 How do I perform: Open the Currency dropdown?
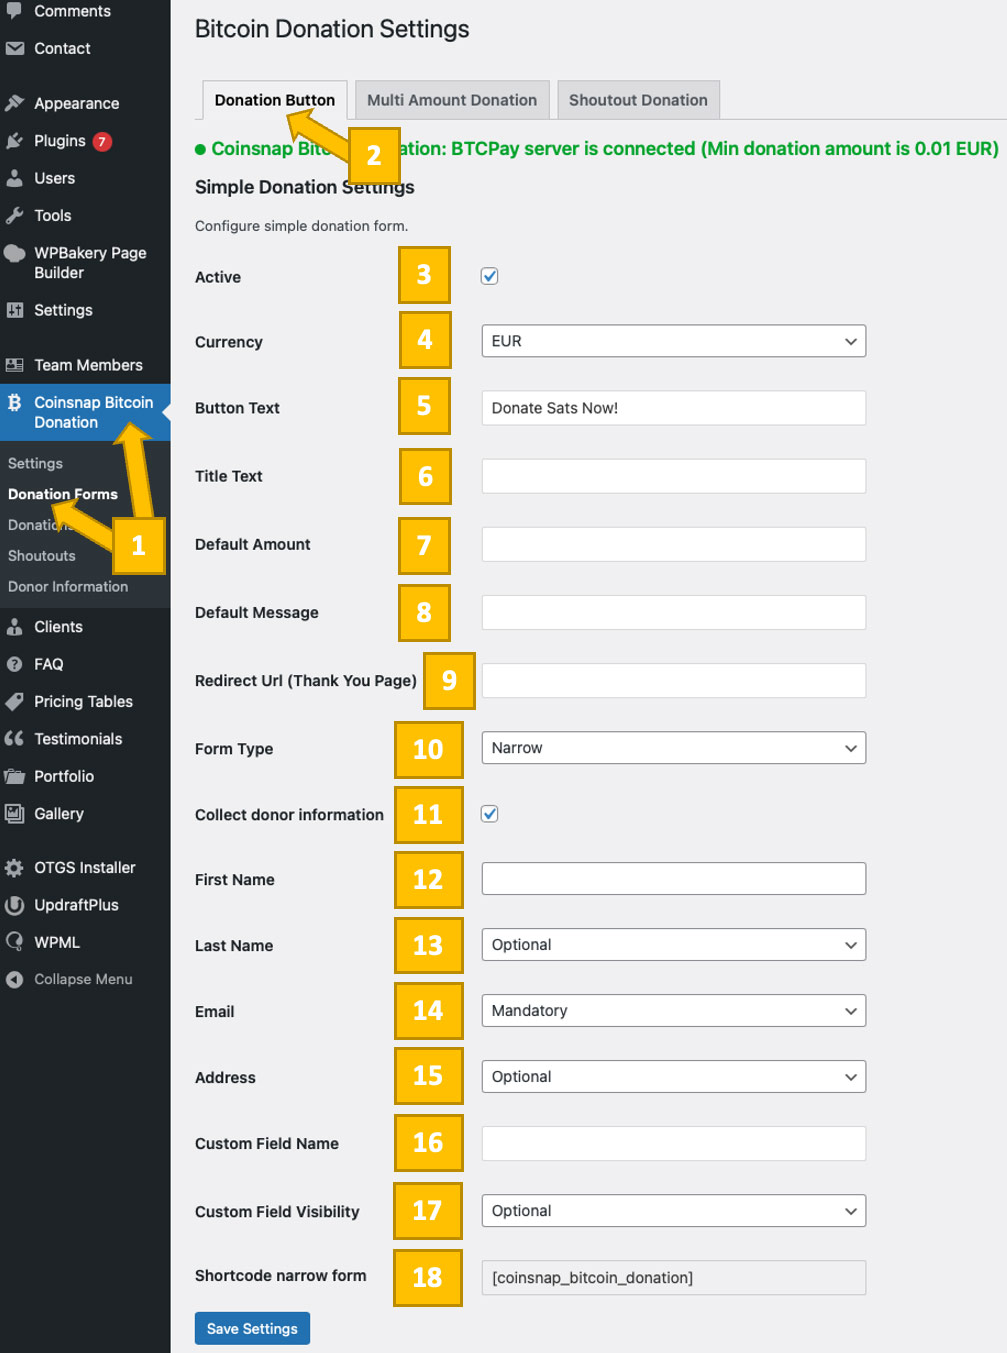[x=673, y=341]
